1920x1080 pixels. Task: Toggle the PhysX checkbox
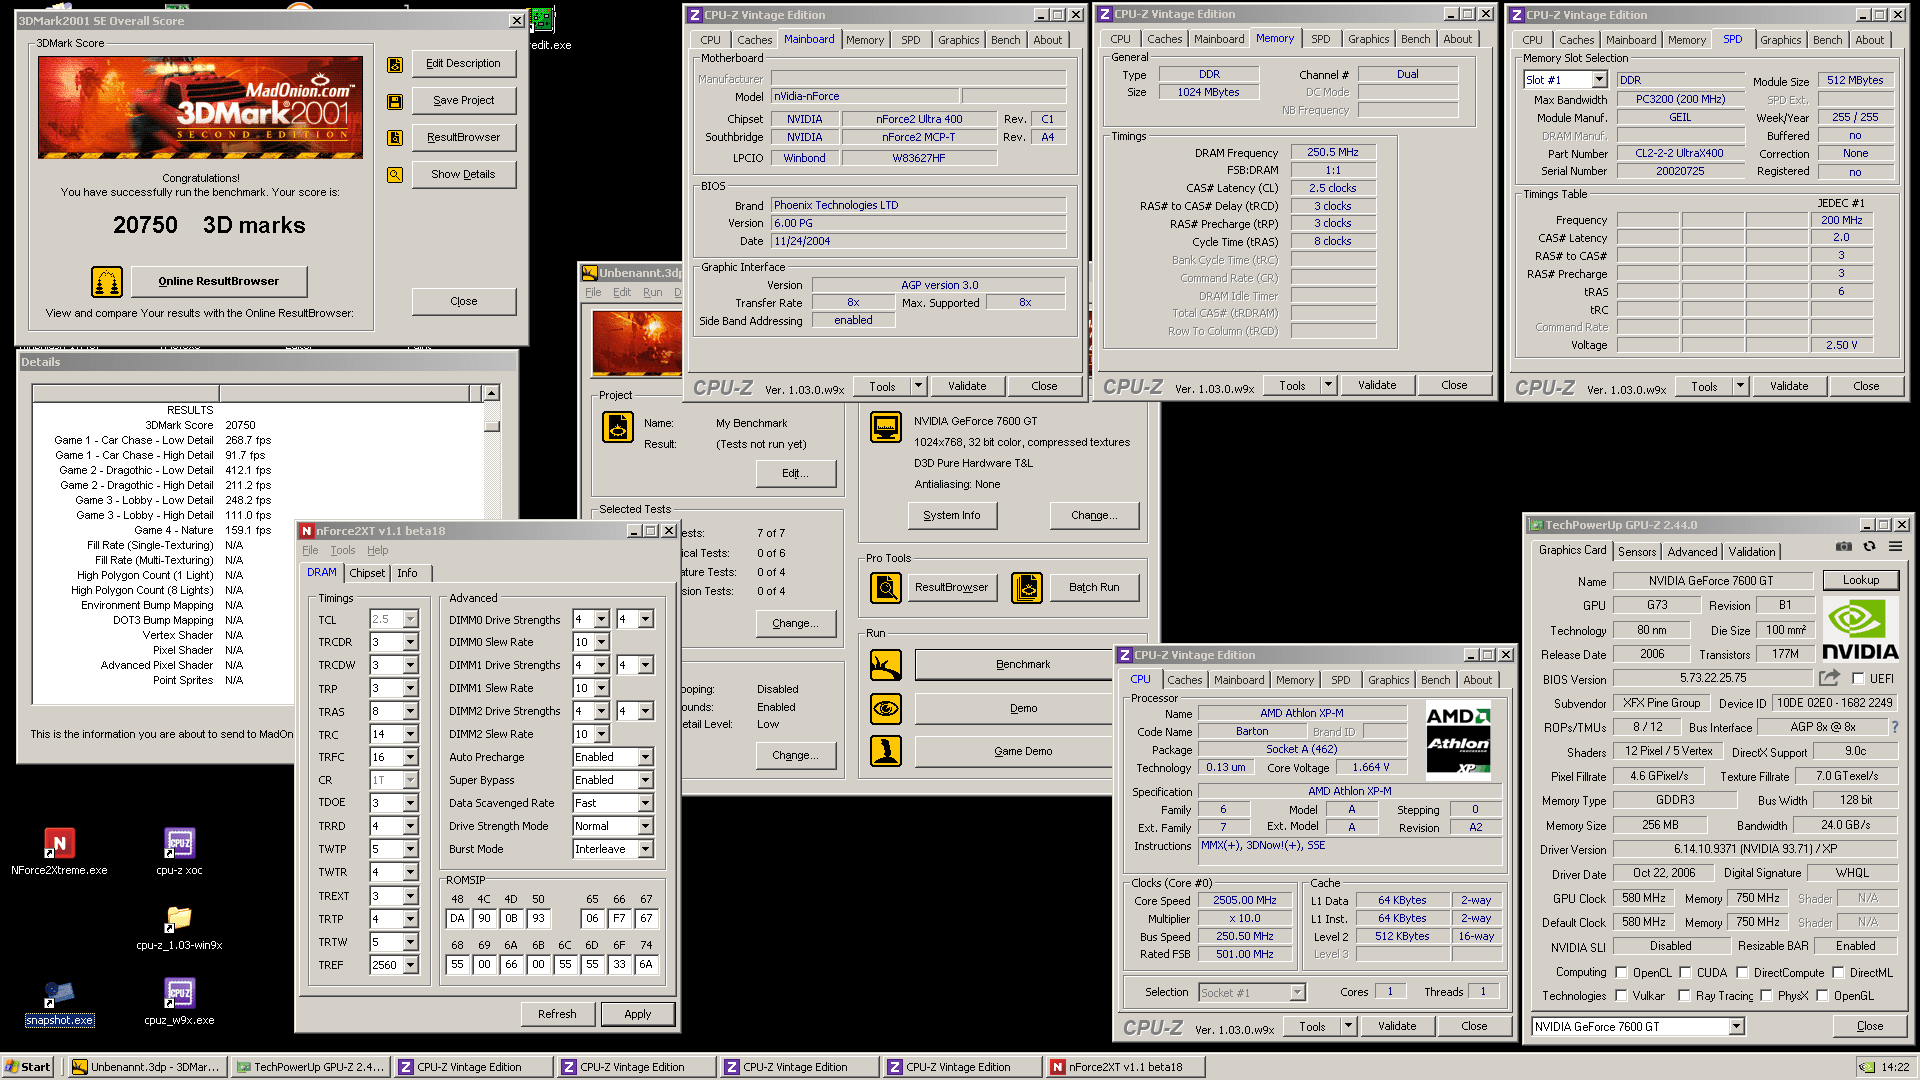click(1766, 996)
